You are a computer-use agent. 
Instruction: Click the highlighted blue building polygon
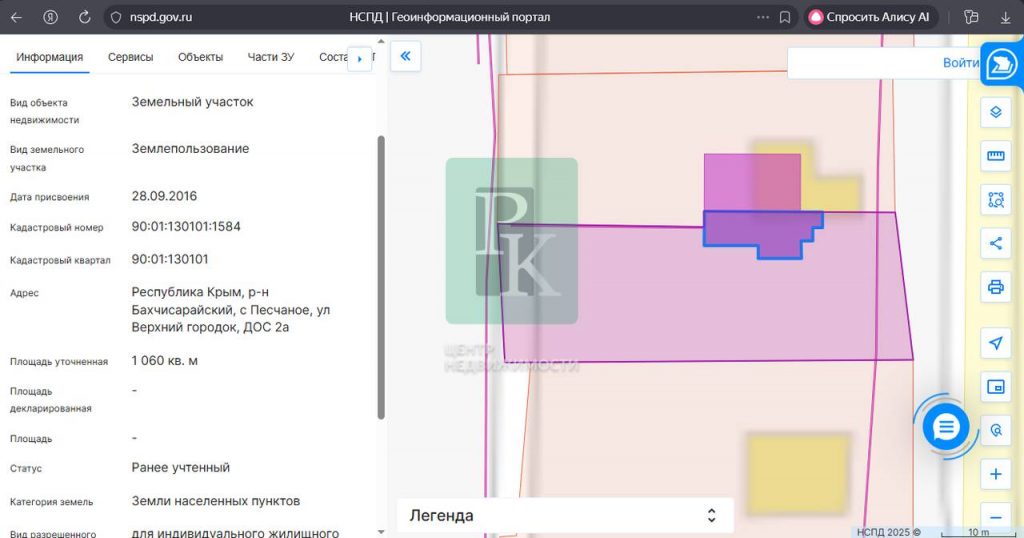(760, 233)
